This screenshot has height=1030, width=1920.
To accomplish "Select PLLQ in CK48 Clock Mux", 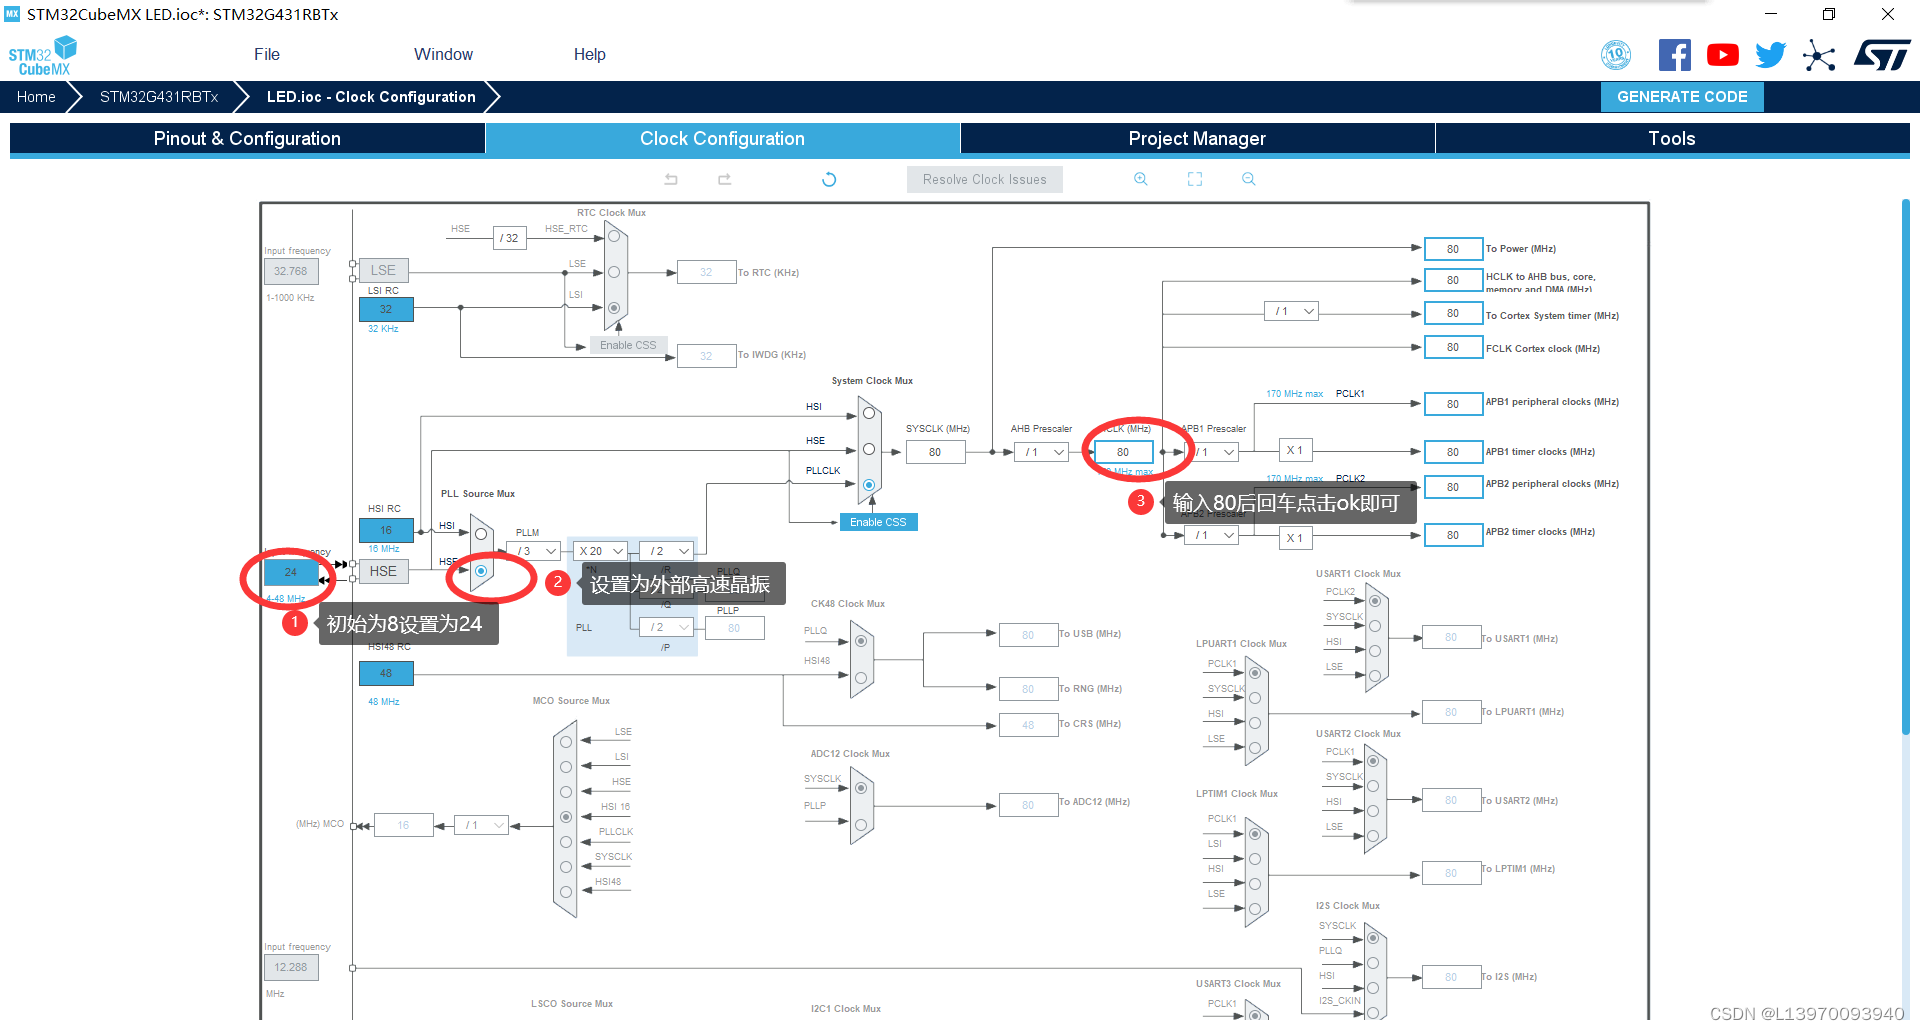I will point(860,641).
